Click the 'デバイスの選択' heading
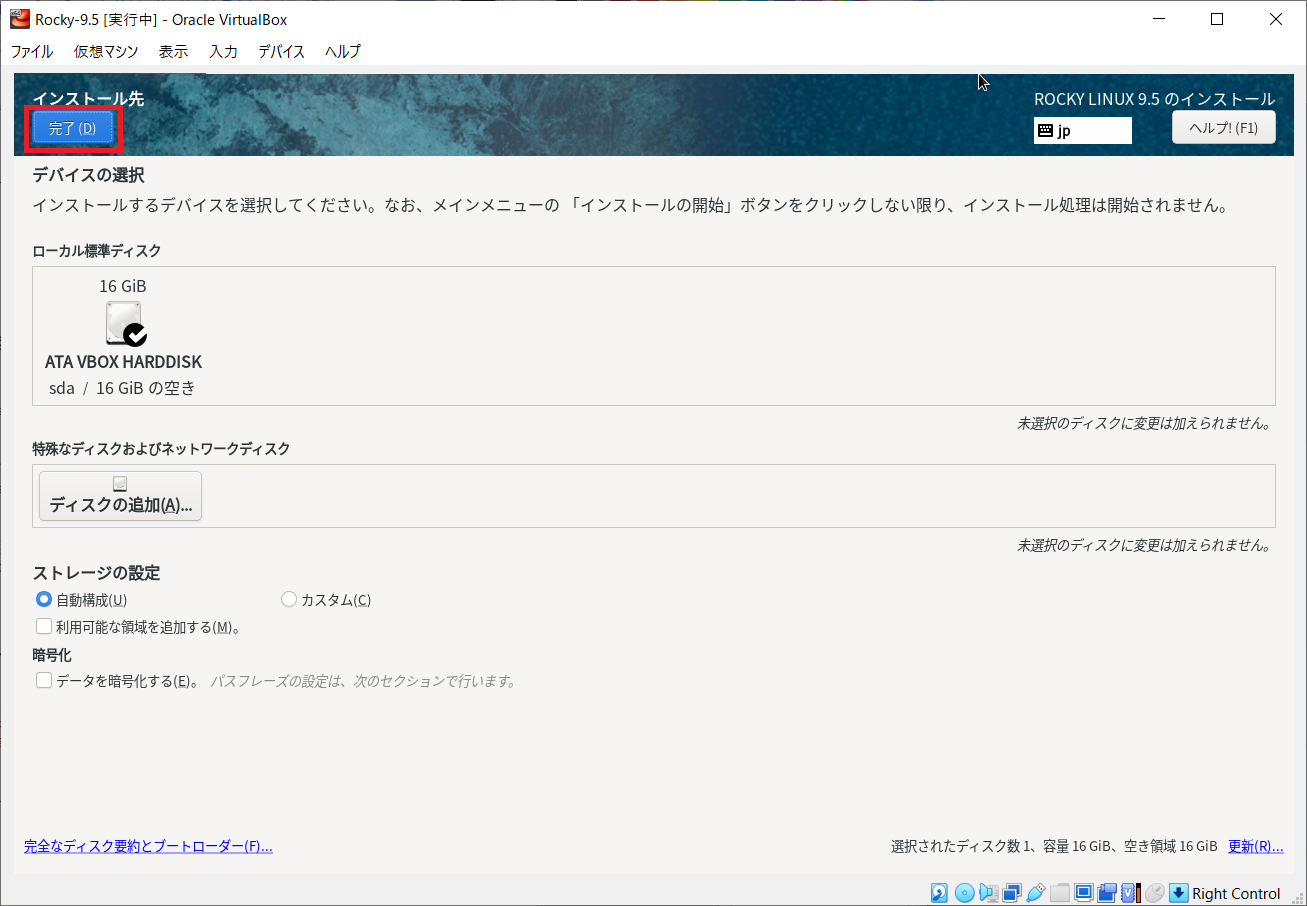 (x=88, y=175)
